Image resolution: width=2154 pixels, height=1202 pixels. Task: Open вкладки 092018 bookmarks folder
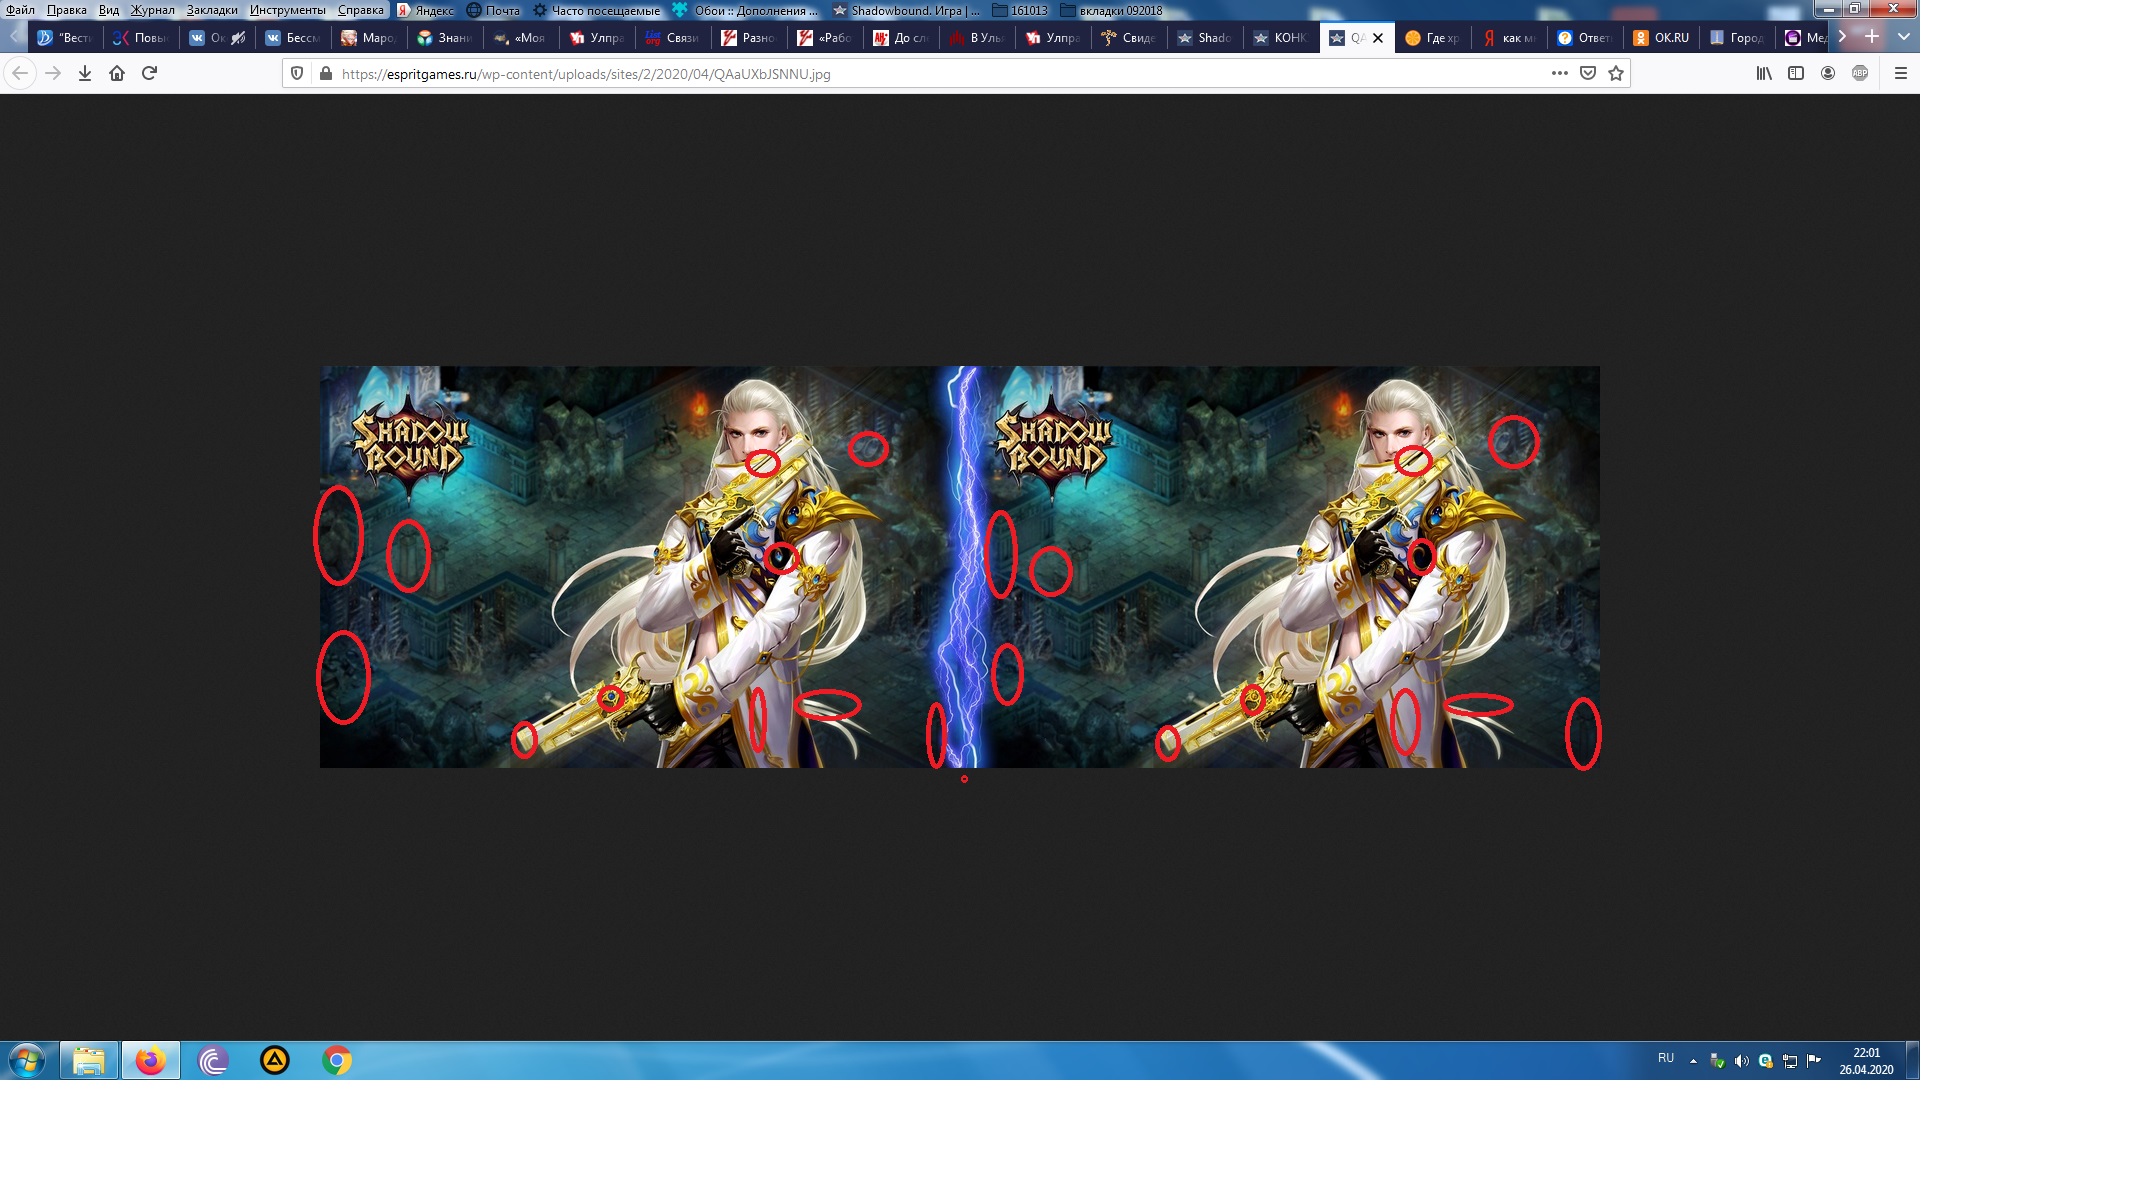(x=1112, y=10)
